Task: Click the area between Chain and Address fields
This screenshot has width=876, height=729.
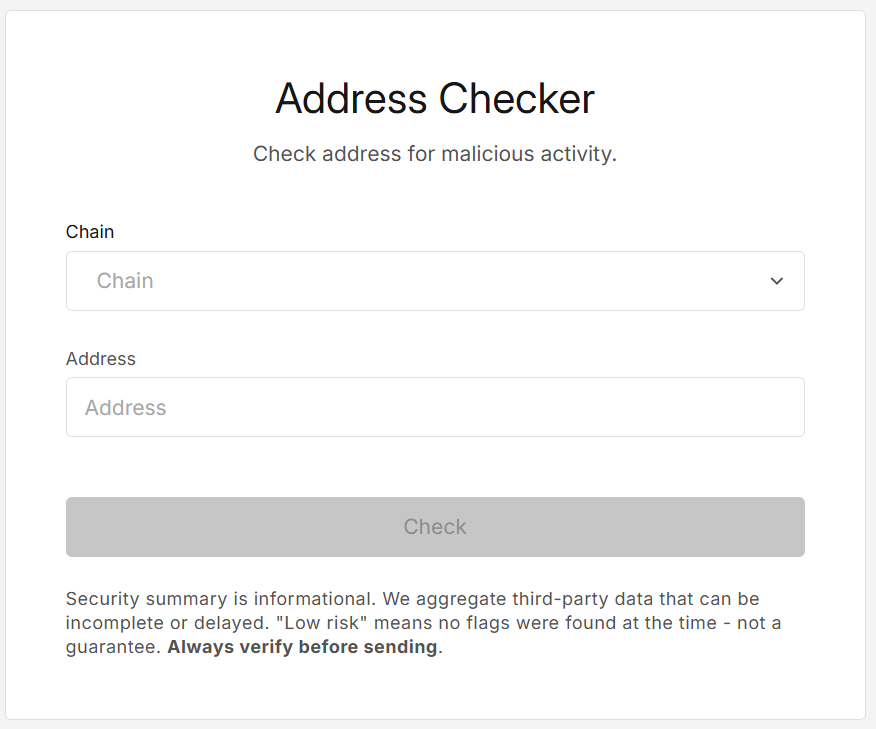Action: [435, 335]
